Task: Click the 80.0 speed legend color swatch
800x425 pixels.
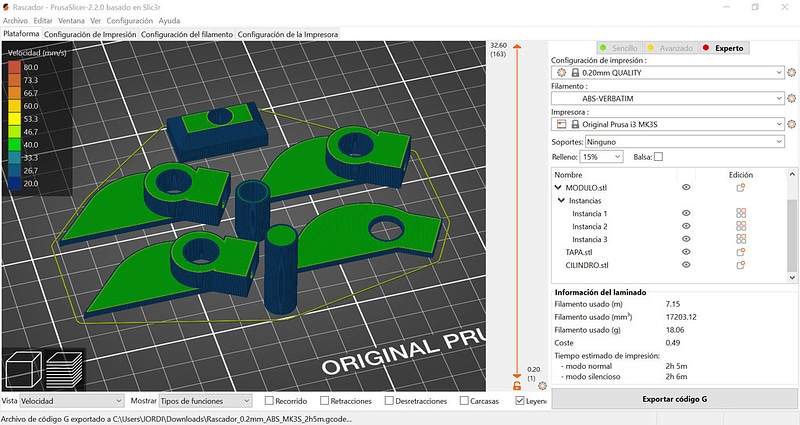Action: coord(14,67)
